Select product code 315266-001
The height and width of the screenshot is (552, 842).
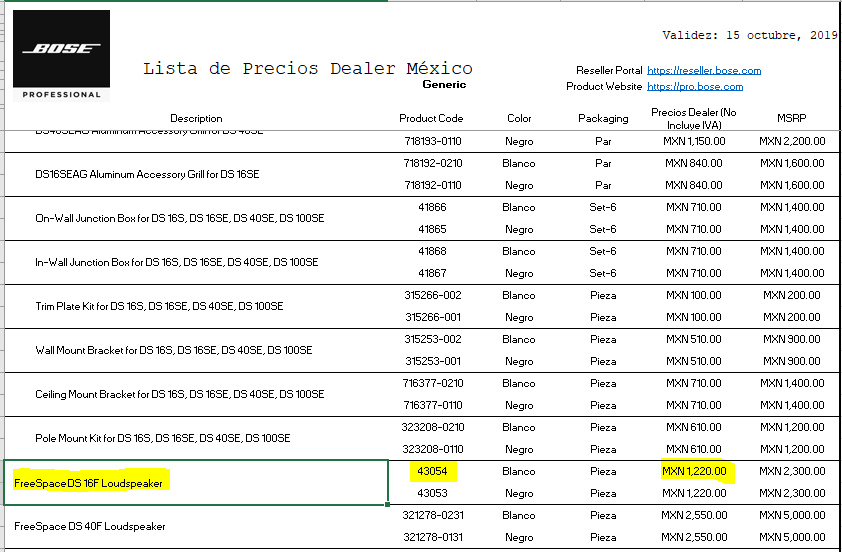(x=433, y=317)
